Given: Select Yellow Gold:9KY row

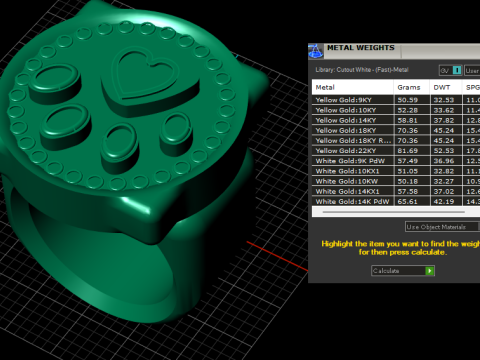Looking at the screenshot, I should tap(396, 100).
